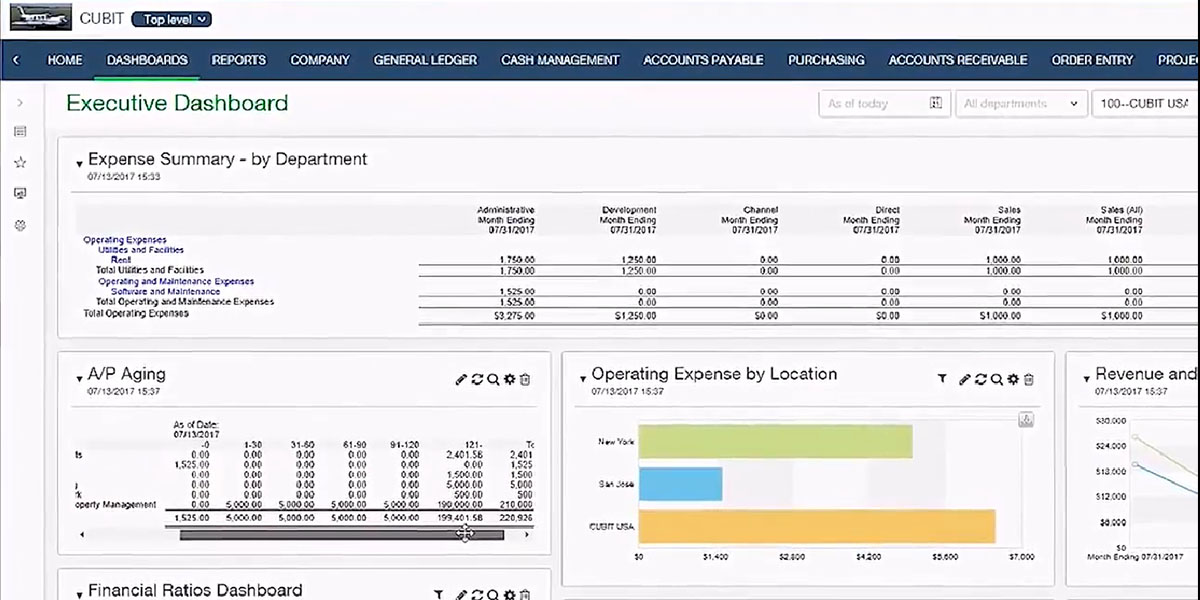This screenshot has width=1200, height=600.
Task: Open the favorites star in left sidebar
Action: point(19,161)
